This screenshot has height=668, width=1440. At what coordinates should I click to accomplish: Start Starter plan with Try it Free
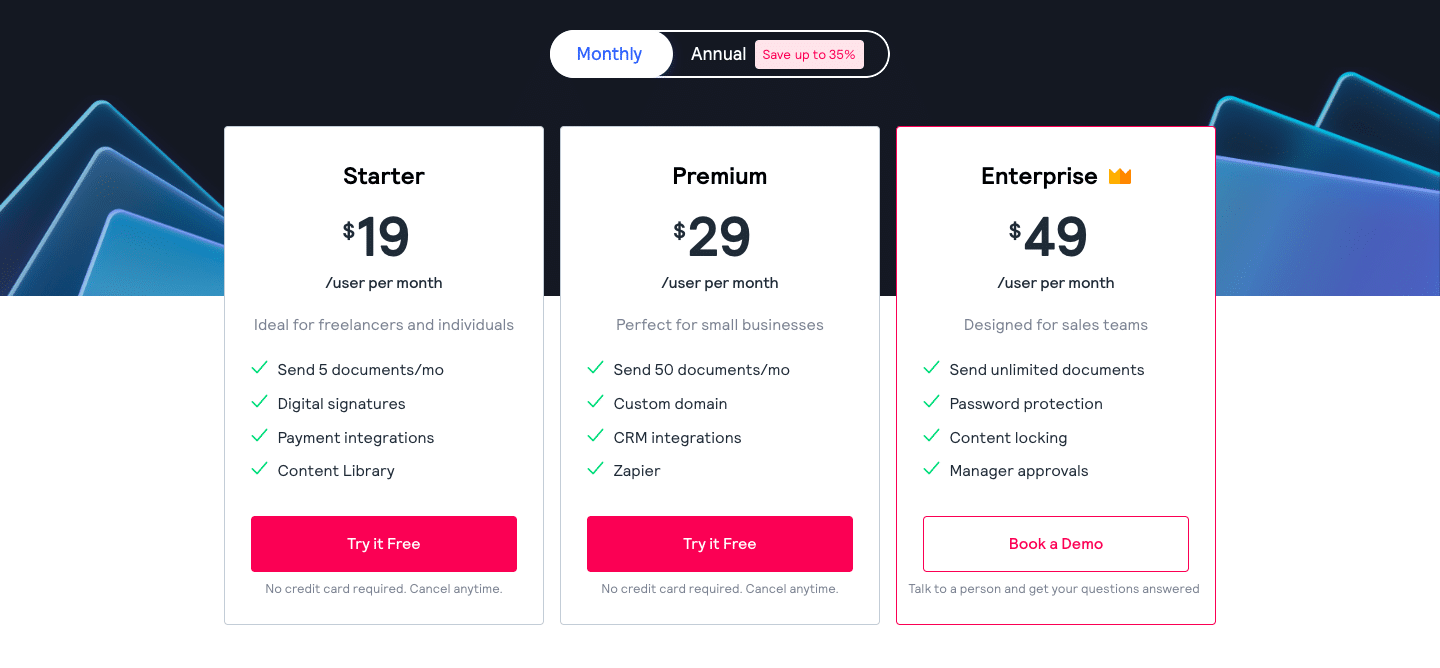[384, 544]
